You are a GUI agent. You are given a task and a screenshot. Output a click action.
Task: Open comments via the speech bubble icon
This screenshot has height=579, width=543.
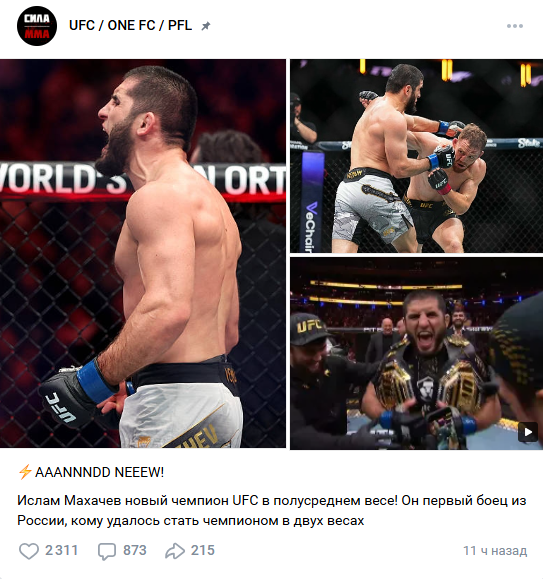[x=107, y=551]
